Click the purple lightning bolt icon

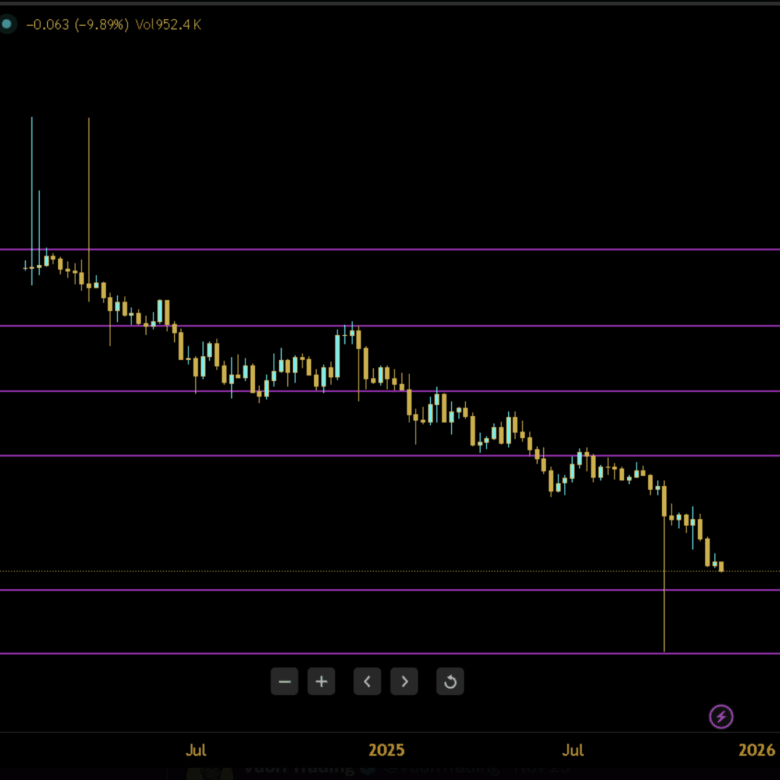click(721, 716)
